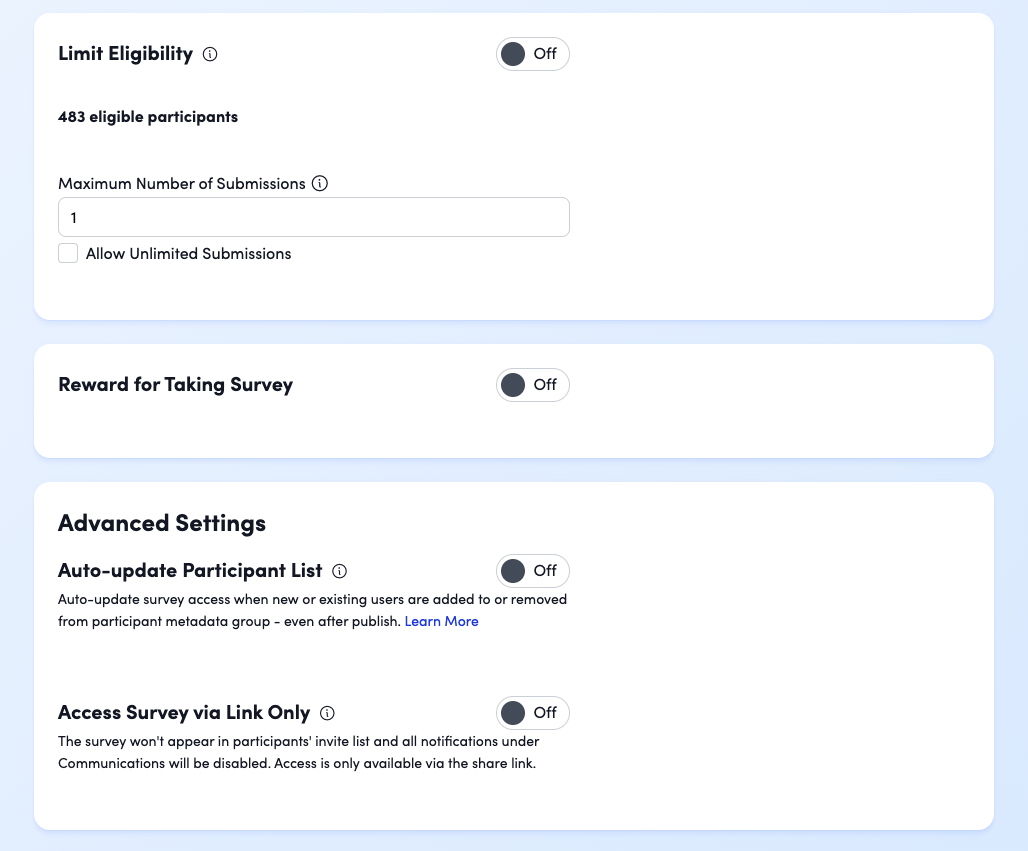The height and width of the screenshot is (851, 1028).
Task: Click info icon beside Limit Eligibility
Action: pyautogui.click(x=210, y=54)
